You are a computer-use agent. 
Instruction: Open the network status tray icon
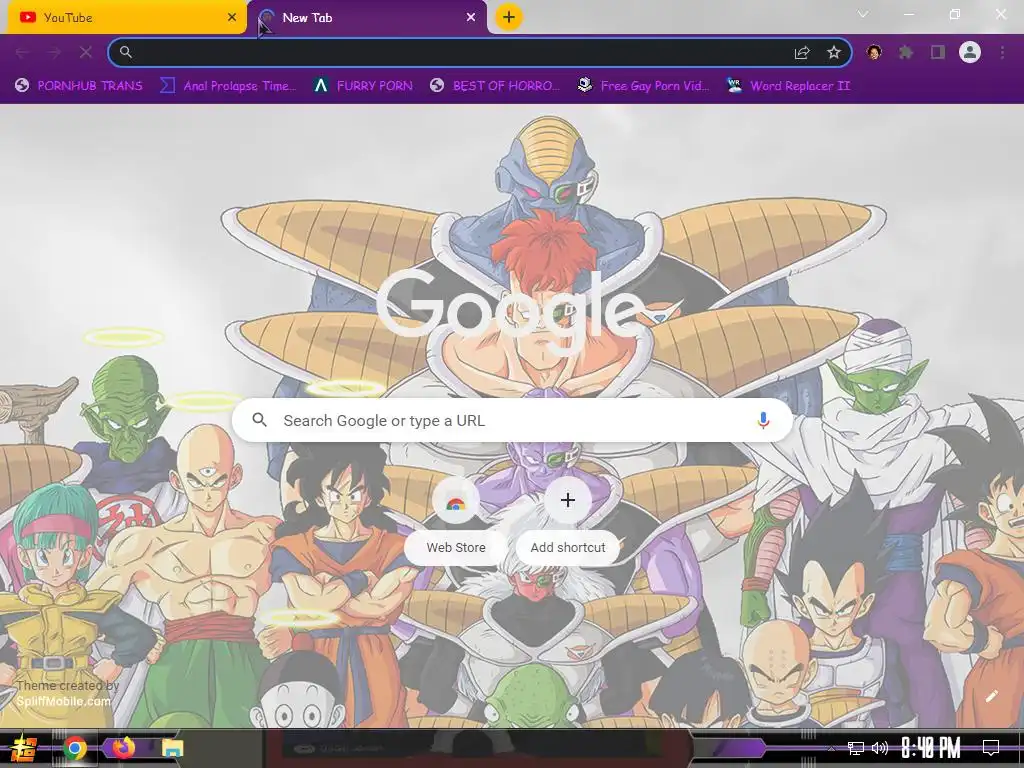coord(856,748)
